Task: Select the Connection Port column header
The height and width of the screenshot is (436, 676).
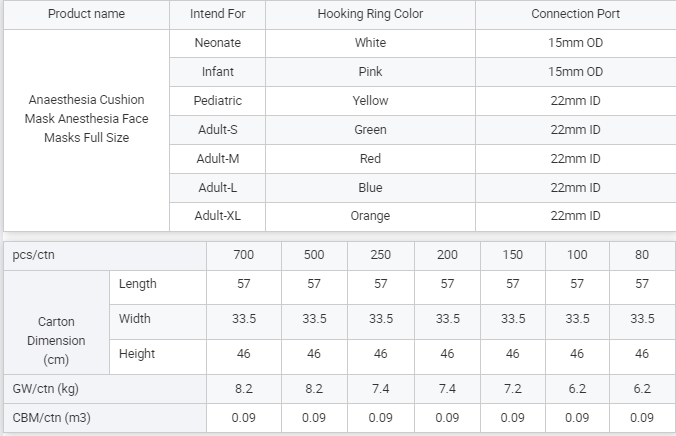Action: click(575, 14)
